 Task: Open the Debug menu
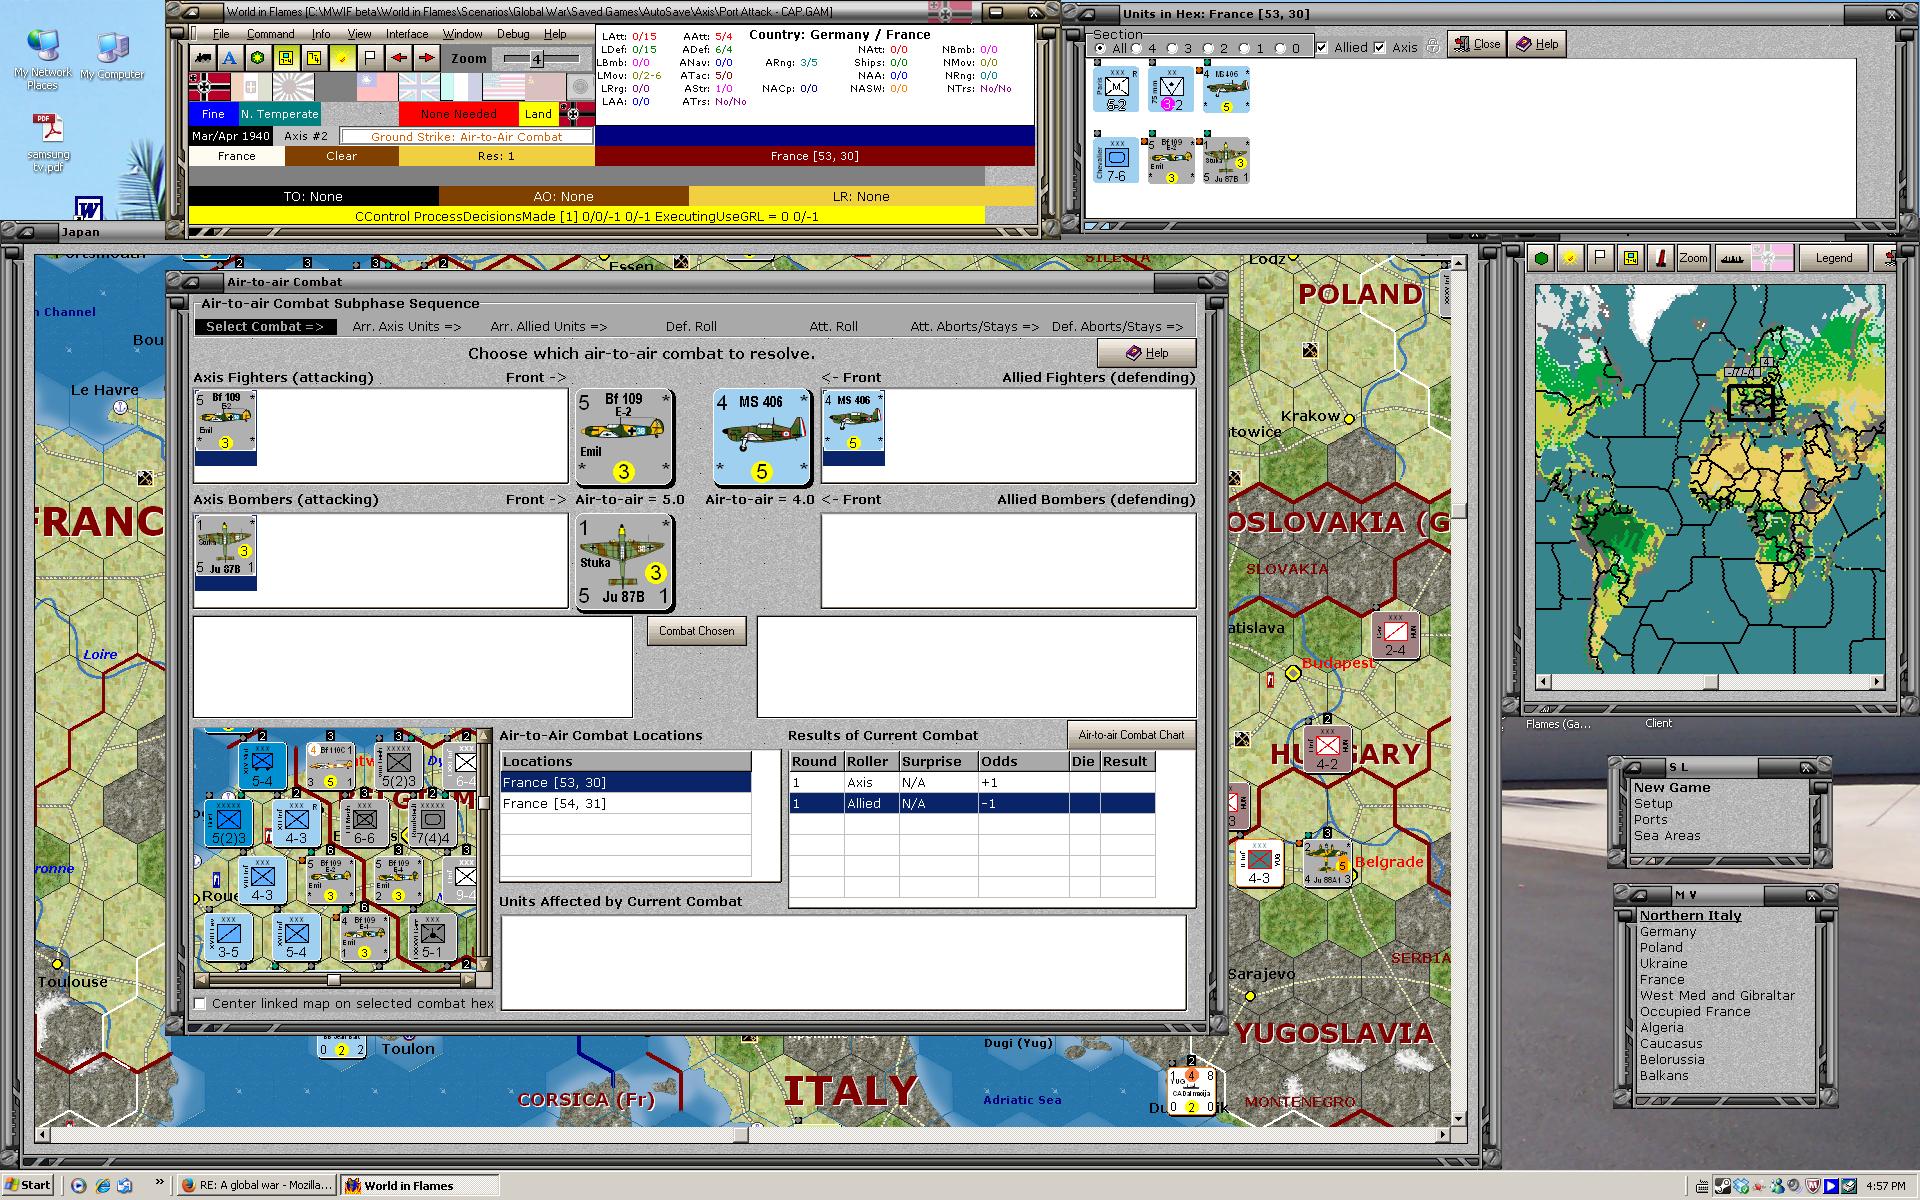pos(513,34)
